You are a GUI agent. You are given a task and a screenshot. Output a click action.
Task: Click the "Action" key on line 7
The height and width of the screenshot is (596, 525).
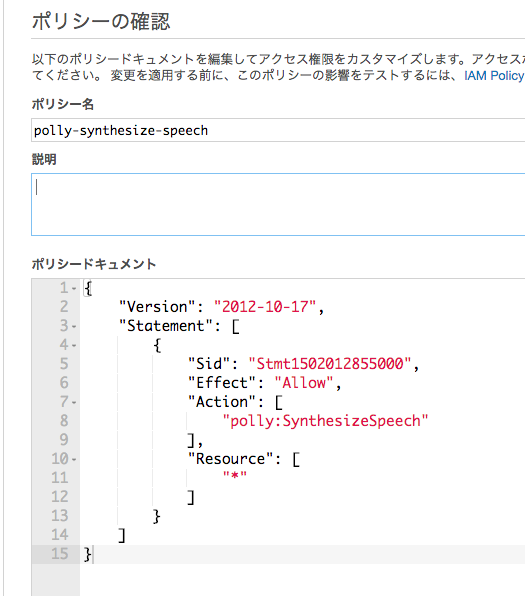222,402
